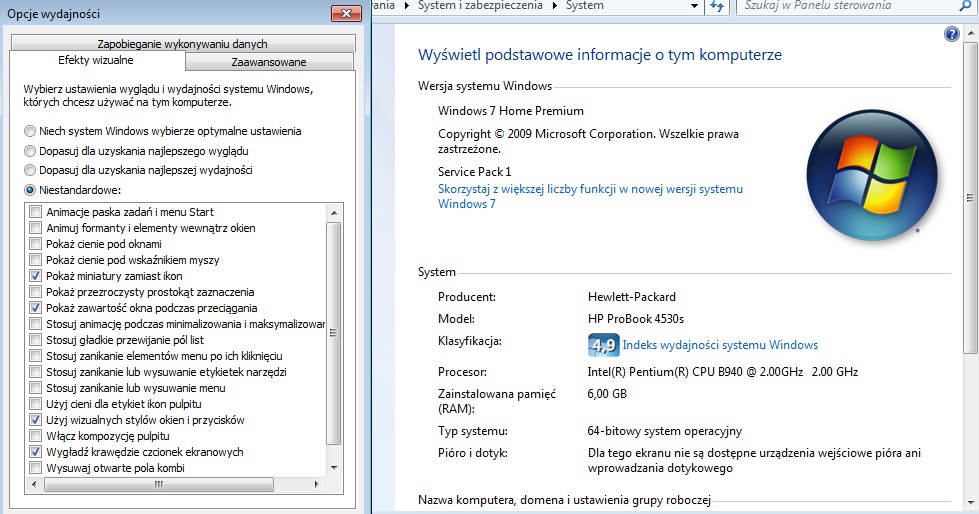The width and height of the screenshot is (979, 514).
Task: Check 'Stosuj zanikanie lub wysuwanie menu'
Action: click(36, 388)
